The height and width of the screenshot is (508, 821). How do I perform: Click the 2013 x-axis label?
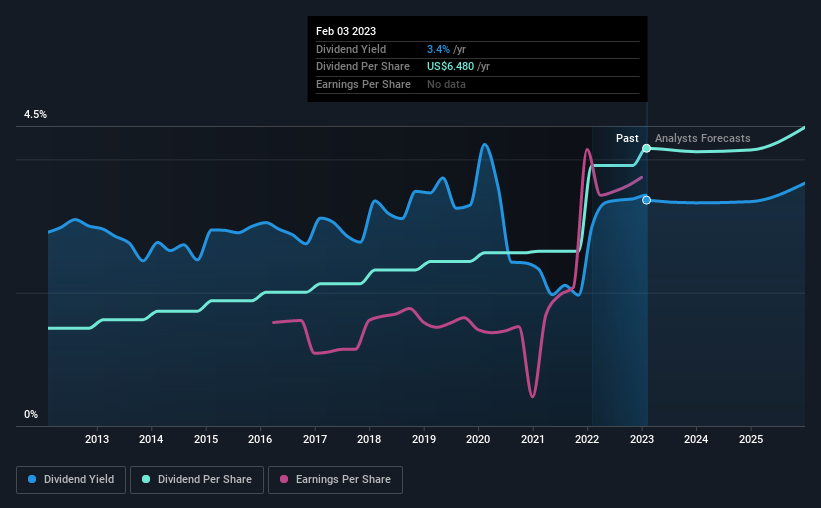coord(97,439)
